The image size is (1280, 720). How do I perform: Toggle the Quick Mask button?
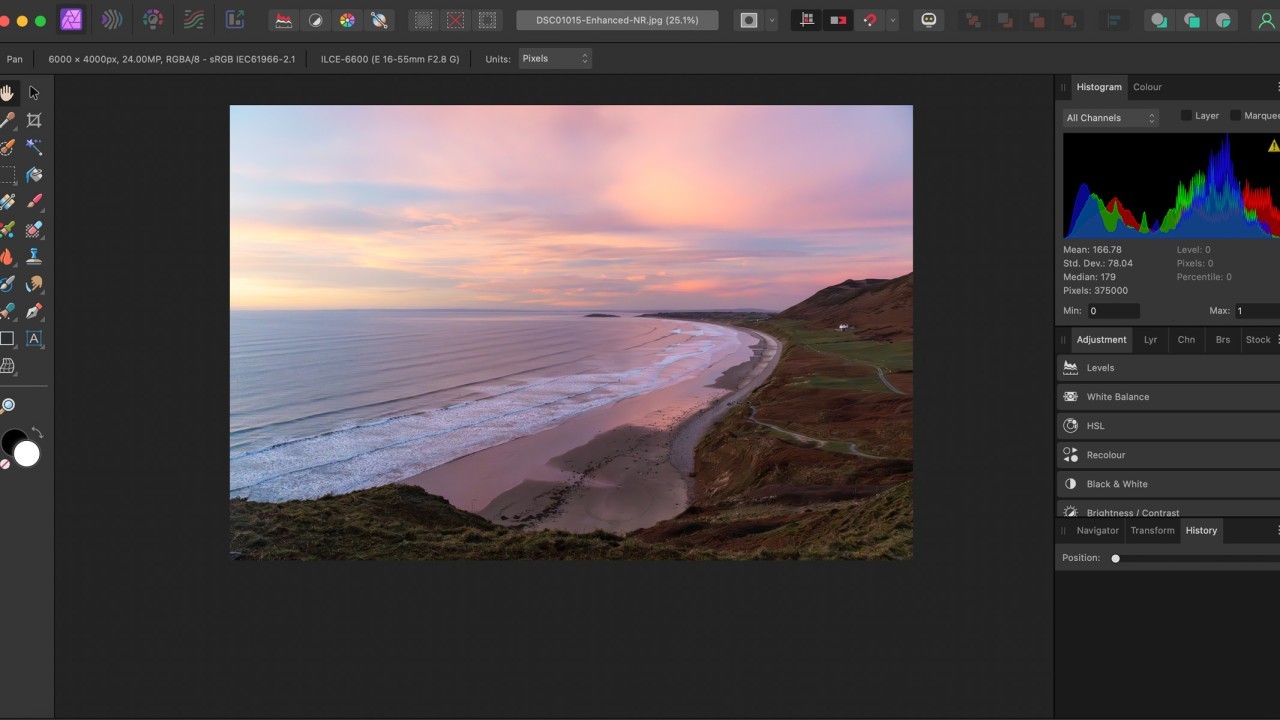(x=749, y=20)
